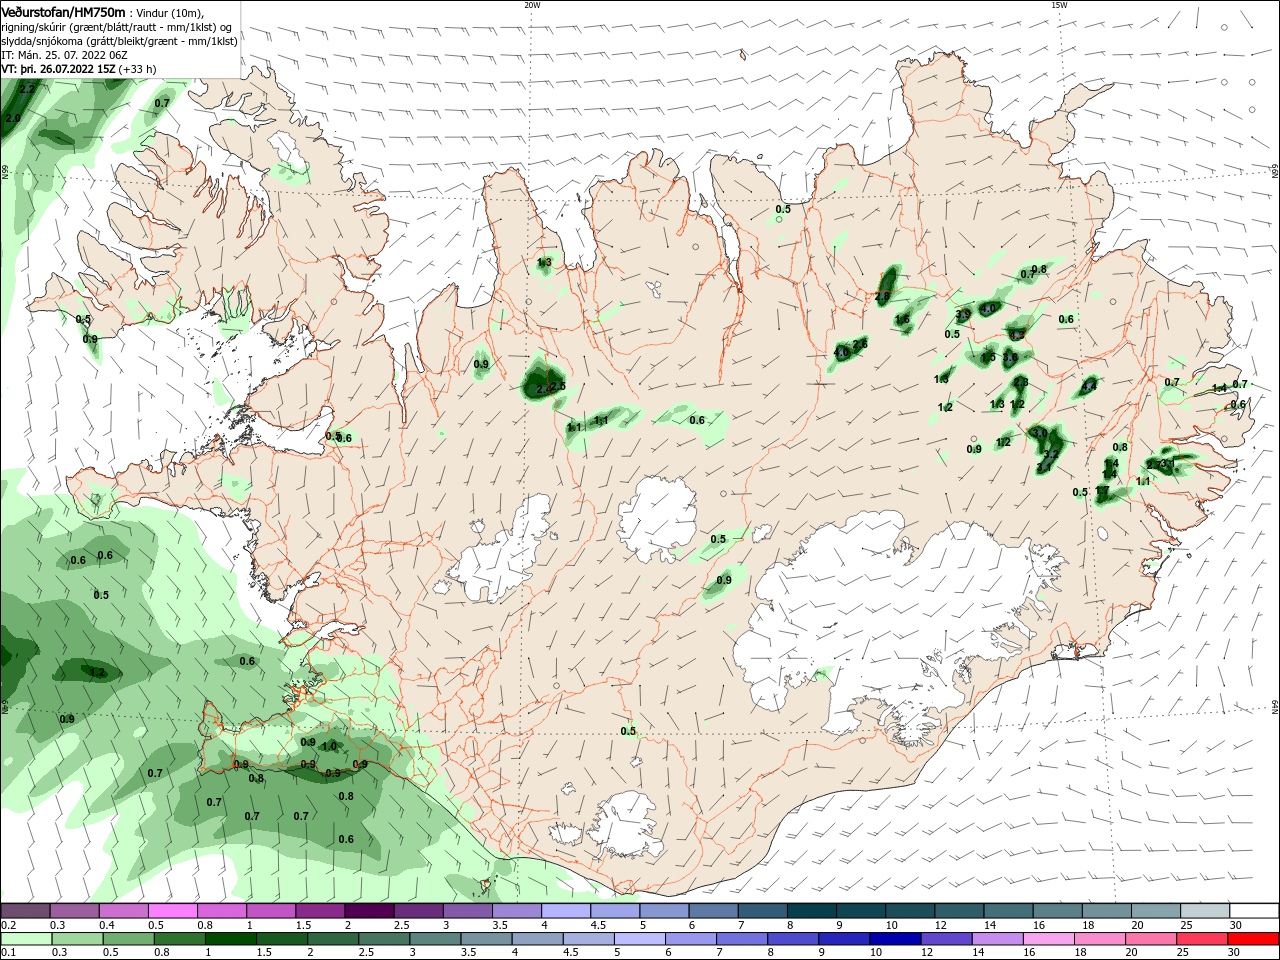
Task: Pick upper legend swatch between 1.5 and 2
Action: tap(319, 911)
